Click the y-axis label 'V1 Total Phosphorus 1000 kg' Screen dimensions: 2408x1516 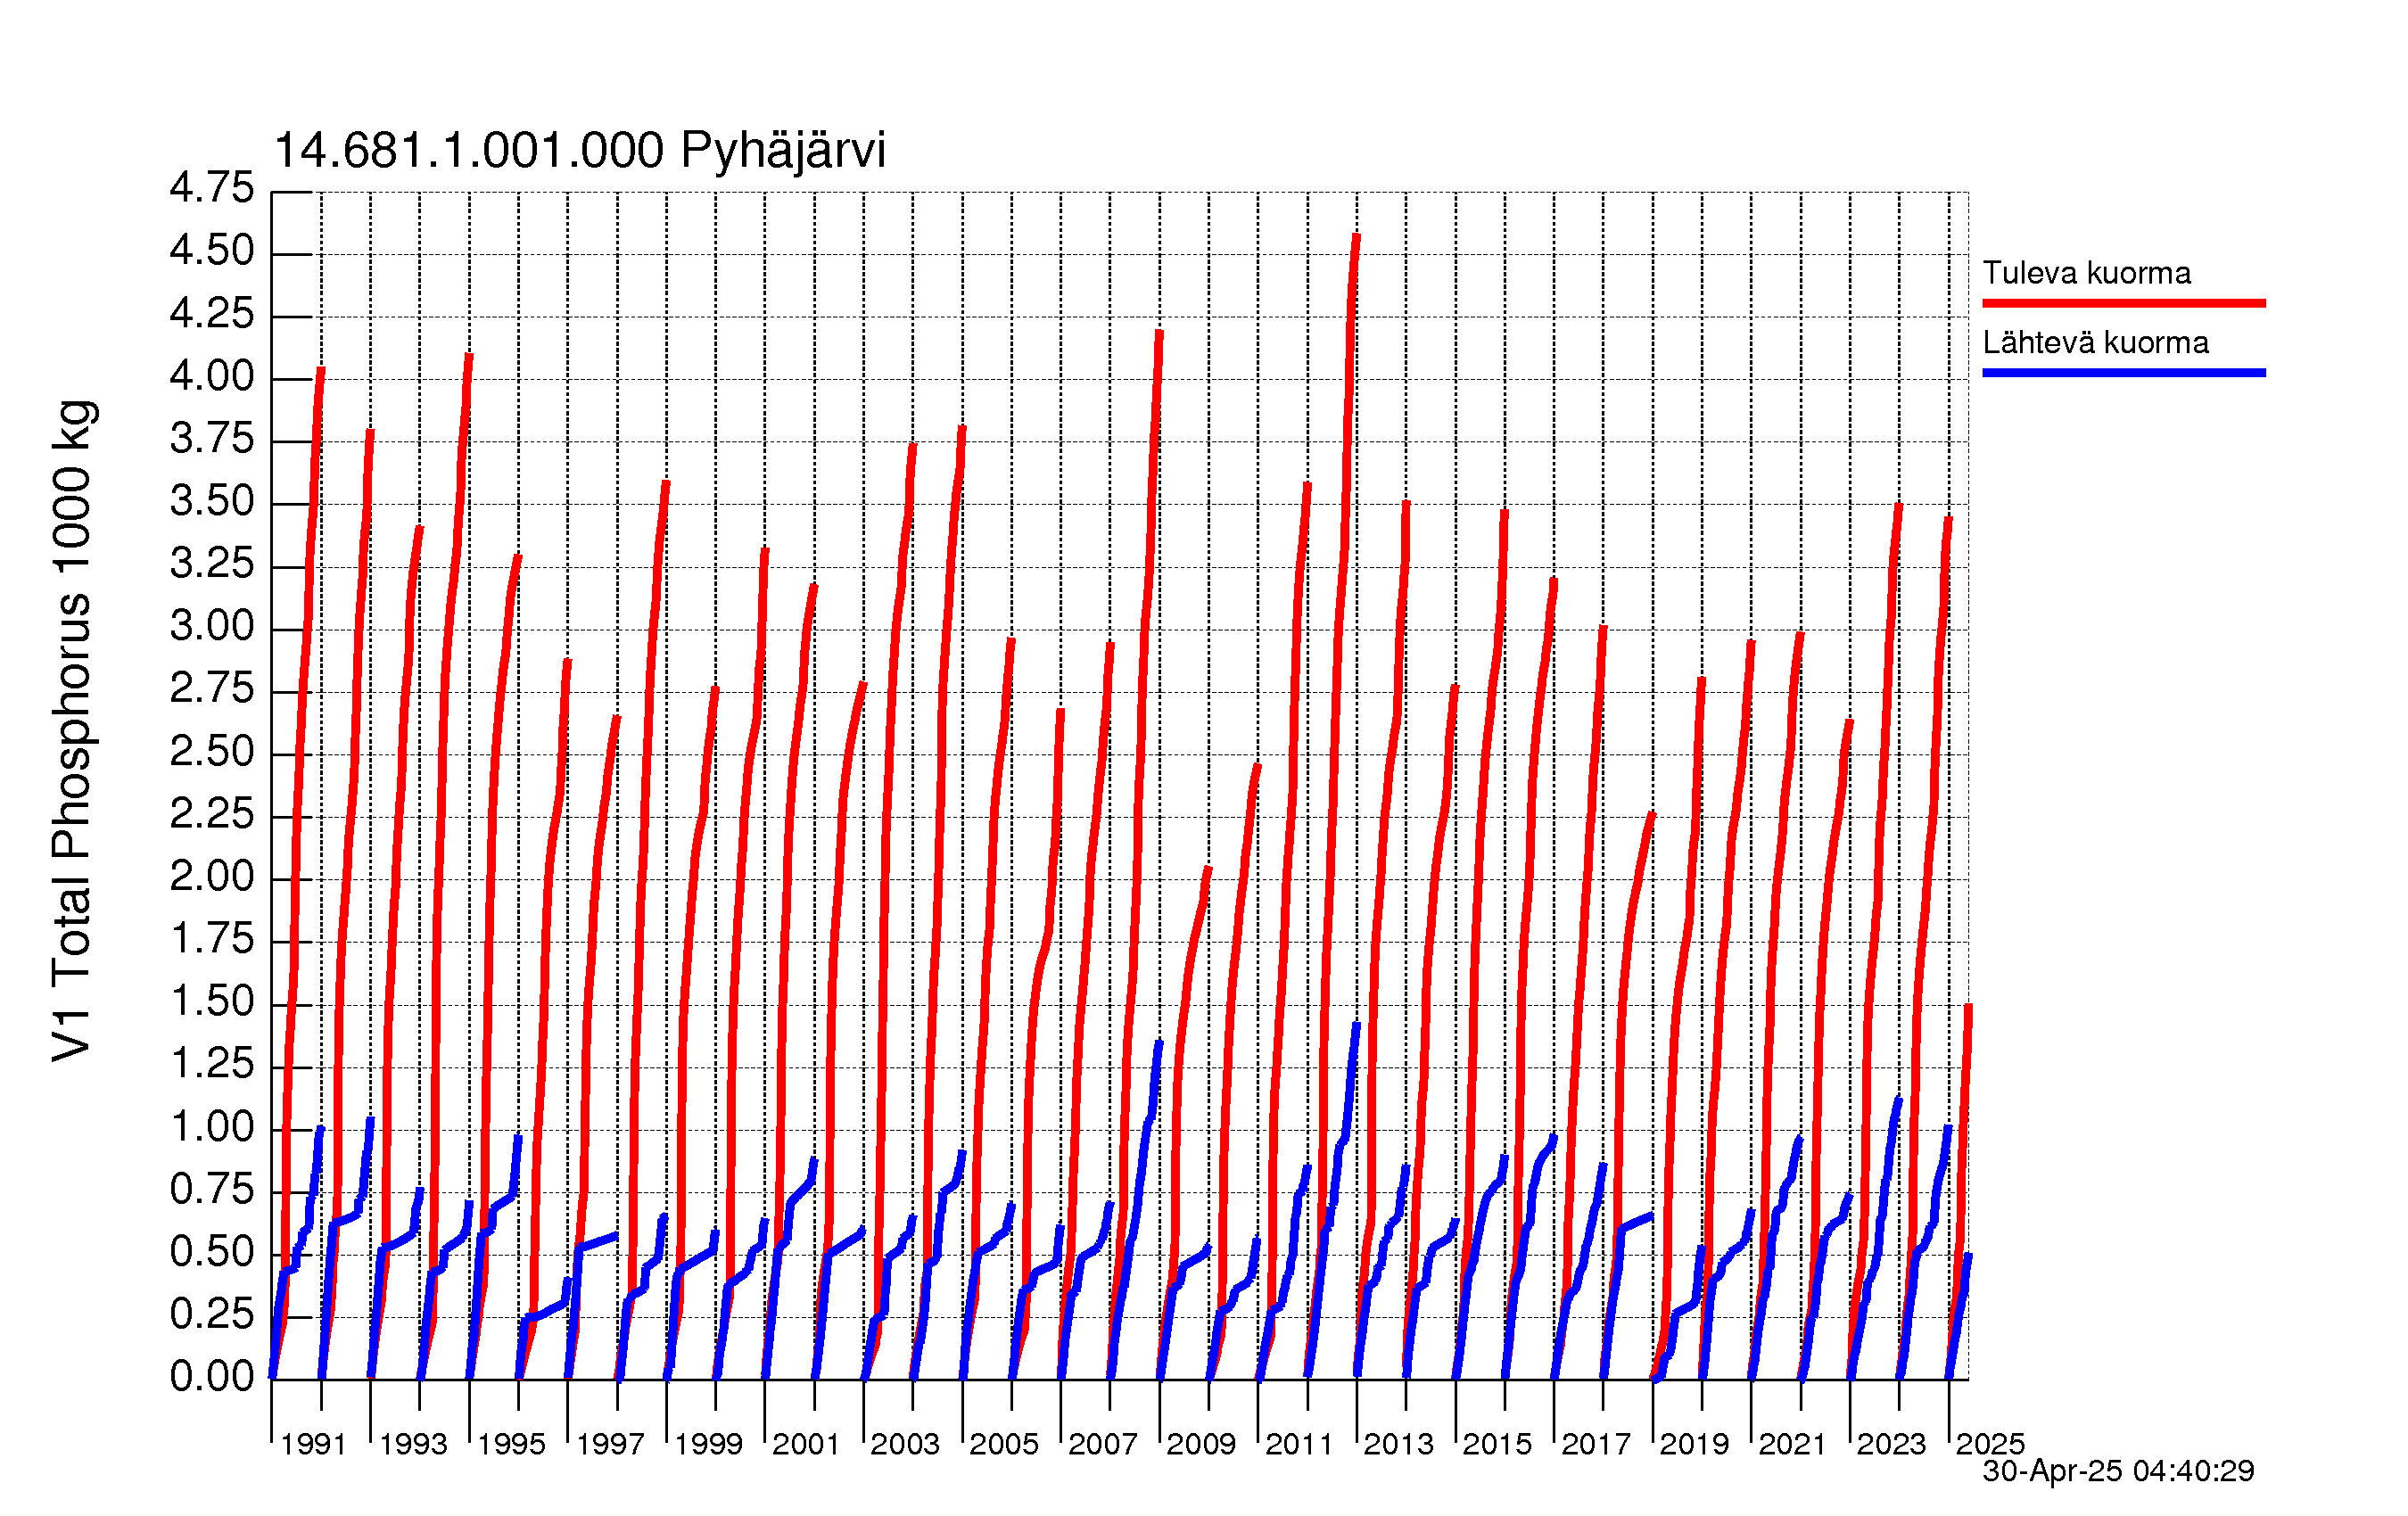[x=72, y=730]
